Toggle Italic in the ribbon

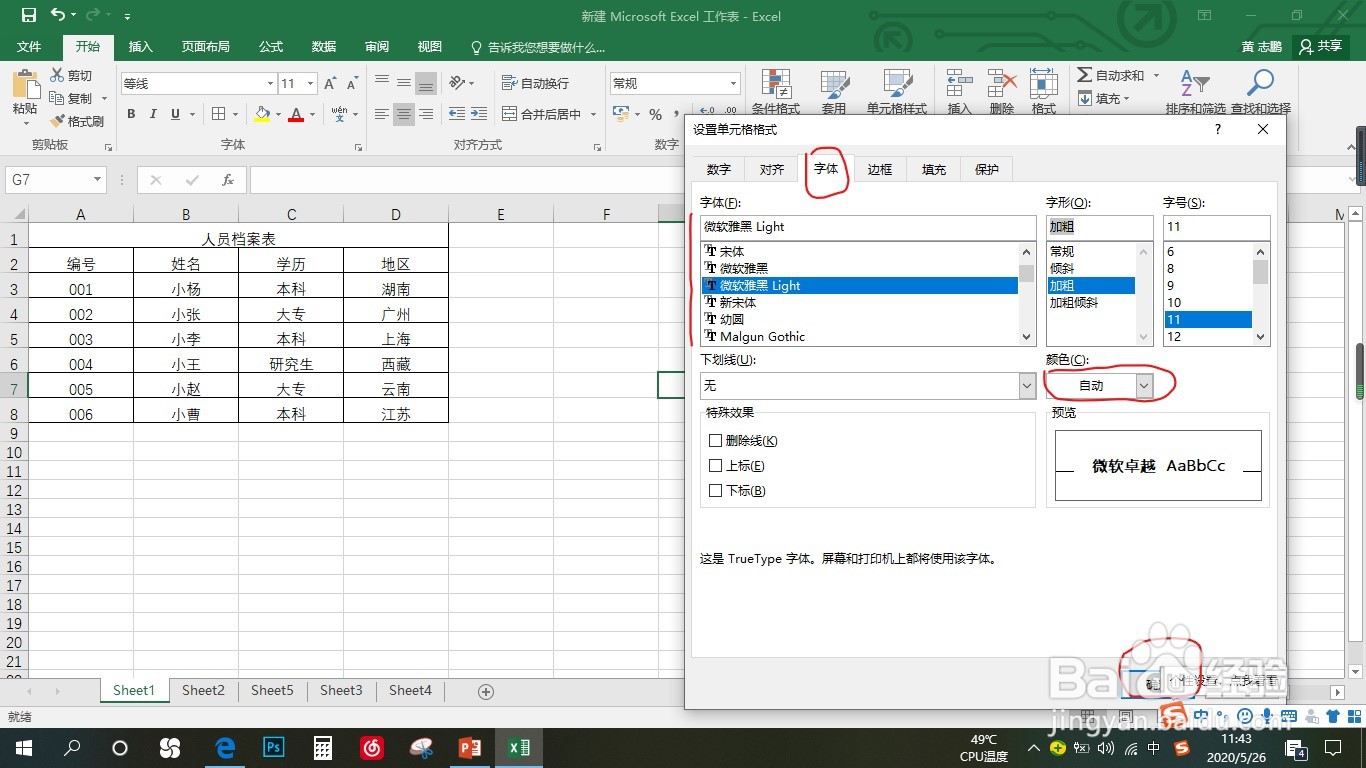(x=153, y=114)
